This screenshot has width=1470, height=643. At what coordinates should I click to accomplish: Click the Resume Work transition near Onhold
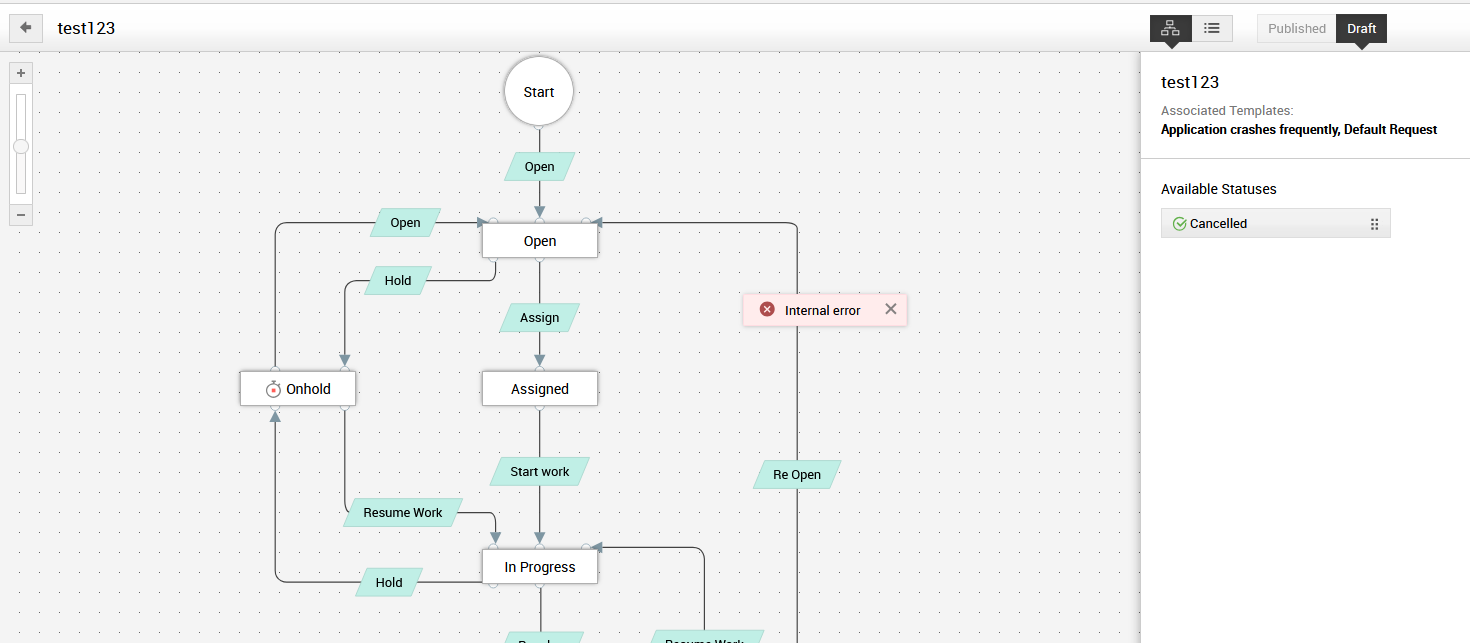[403, 513]
